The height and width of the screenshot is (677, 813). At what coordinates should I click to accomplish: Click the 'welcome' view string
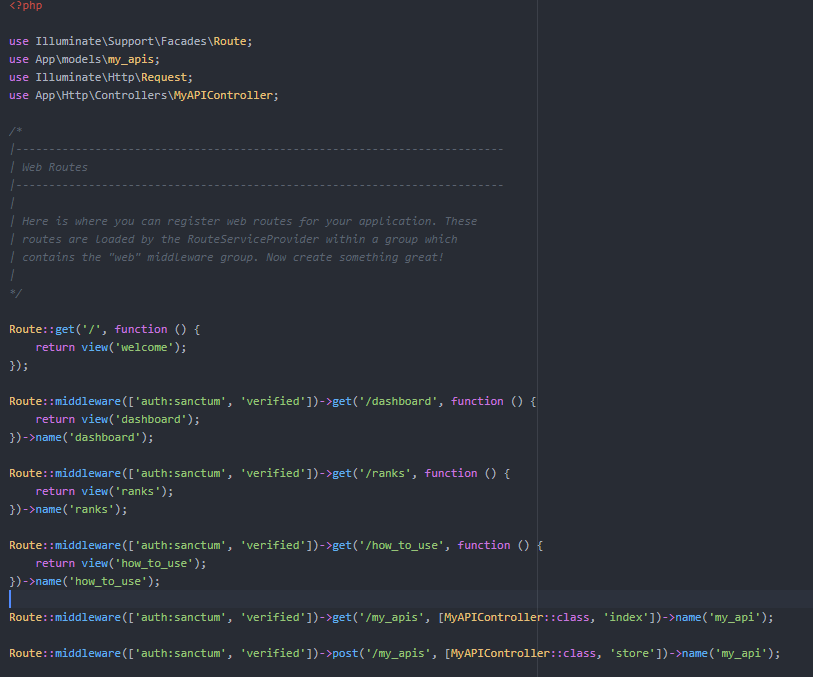[x=144, y=347]
